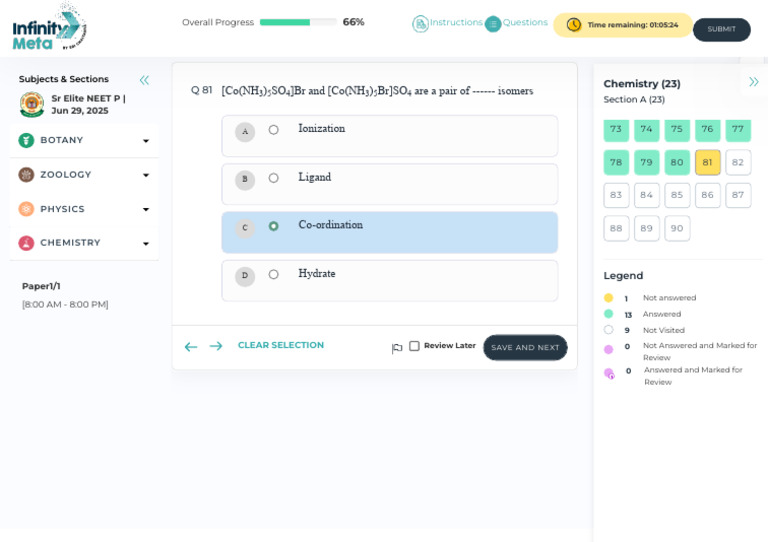This screenshot has width=768, height=542.
Task: Click the Time remaining display
Action: point(623,25)
